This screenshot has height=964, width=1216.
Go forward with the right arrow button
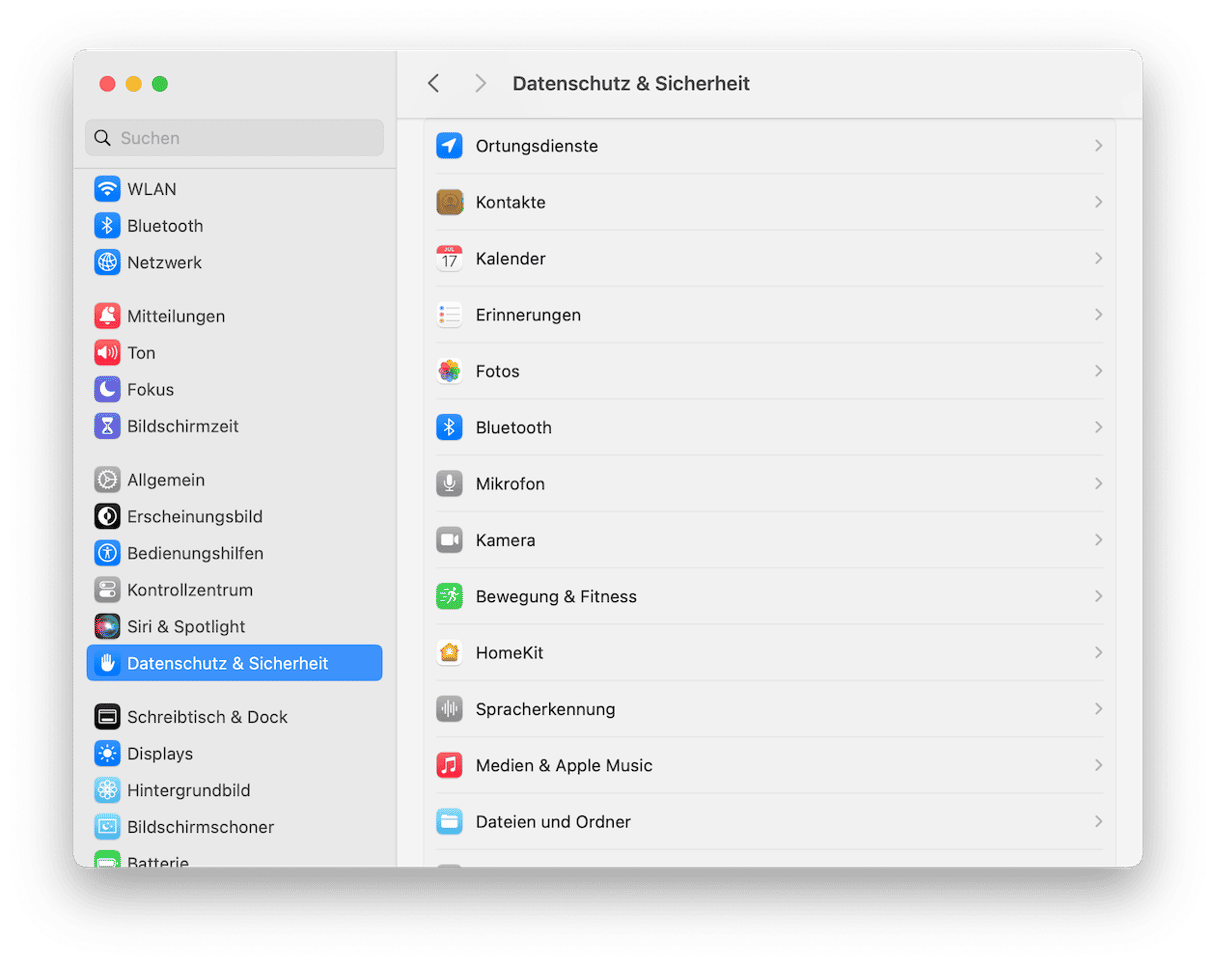pos(481,84)
